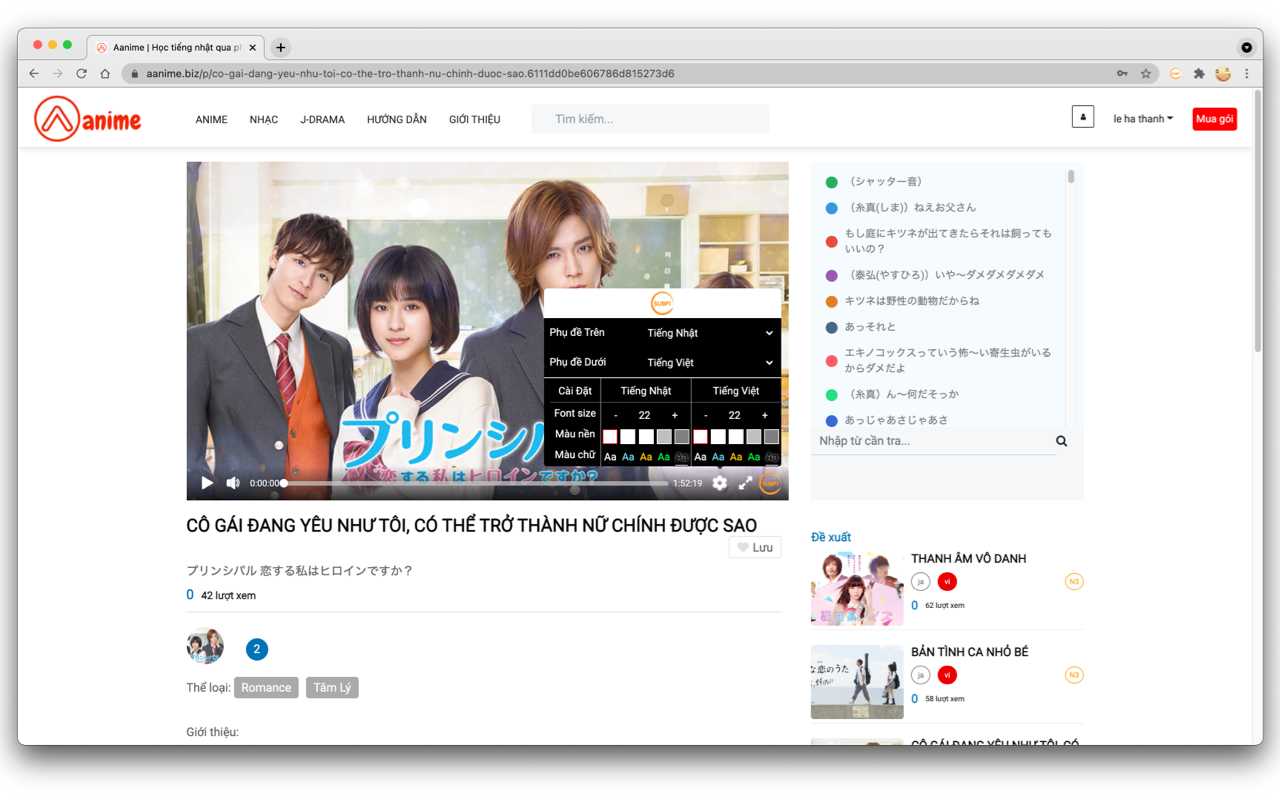Open the J-DRAMA menu item
The height and width of the screenshot is (800, 1280).
coord(322,120)
